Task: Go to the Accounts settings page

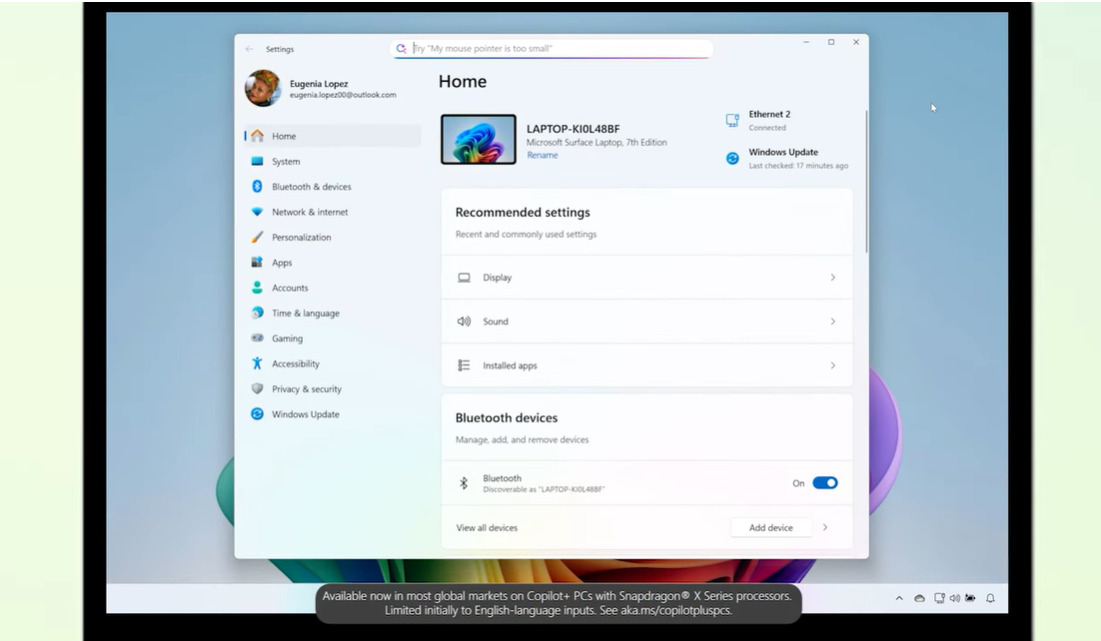Action: point(290,288)
